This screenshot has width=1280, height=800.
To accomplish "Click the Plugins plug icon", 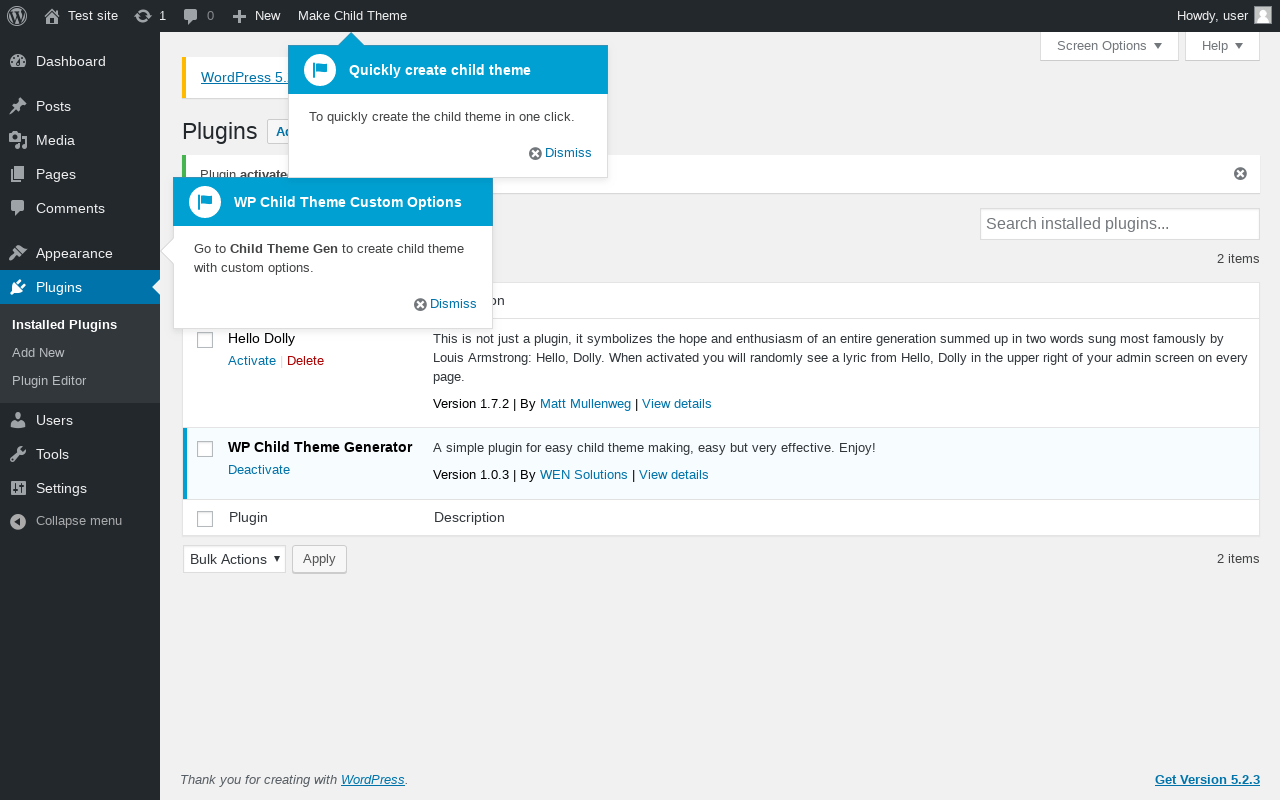I will 18,287.
